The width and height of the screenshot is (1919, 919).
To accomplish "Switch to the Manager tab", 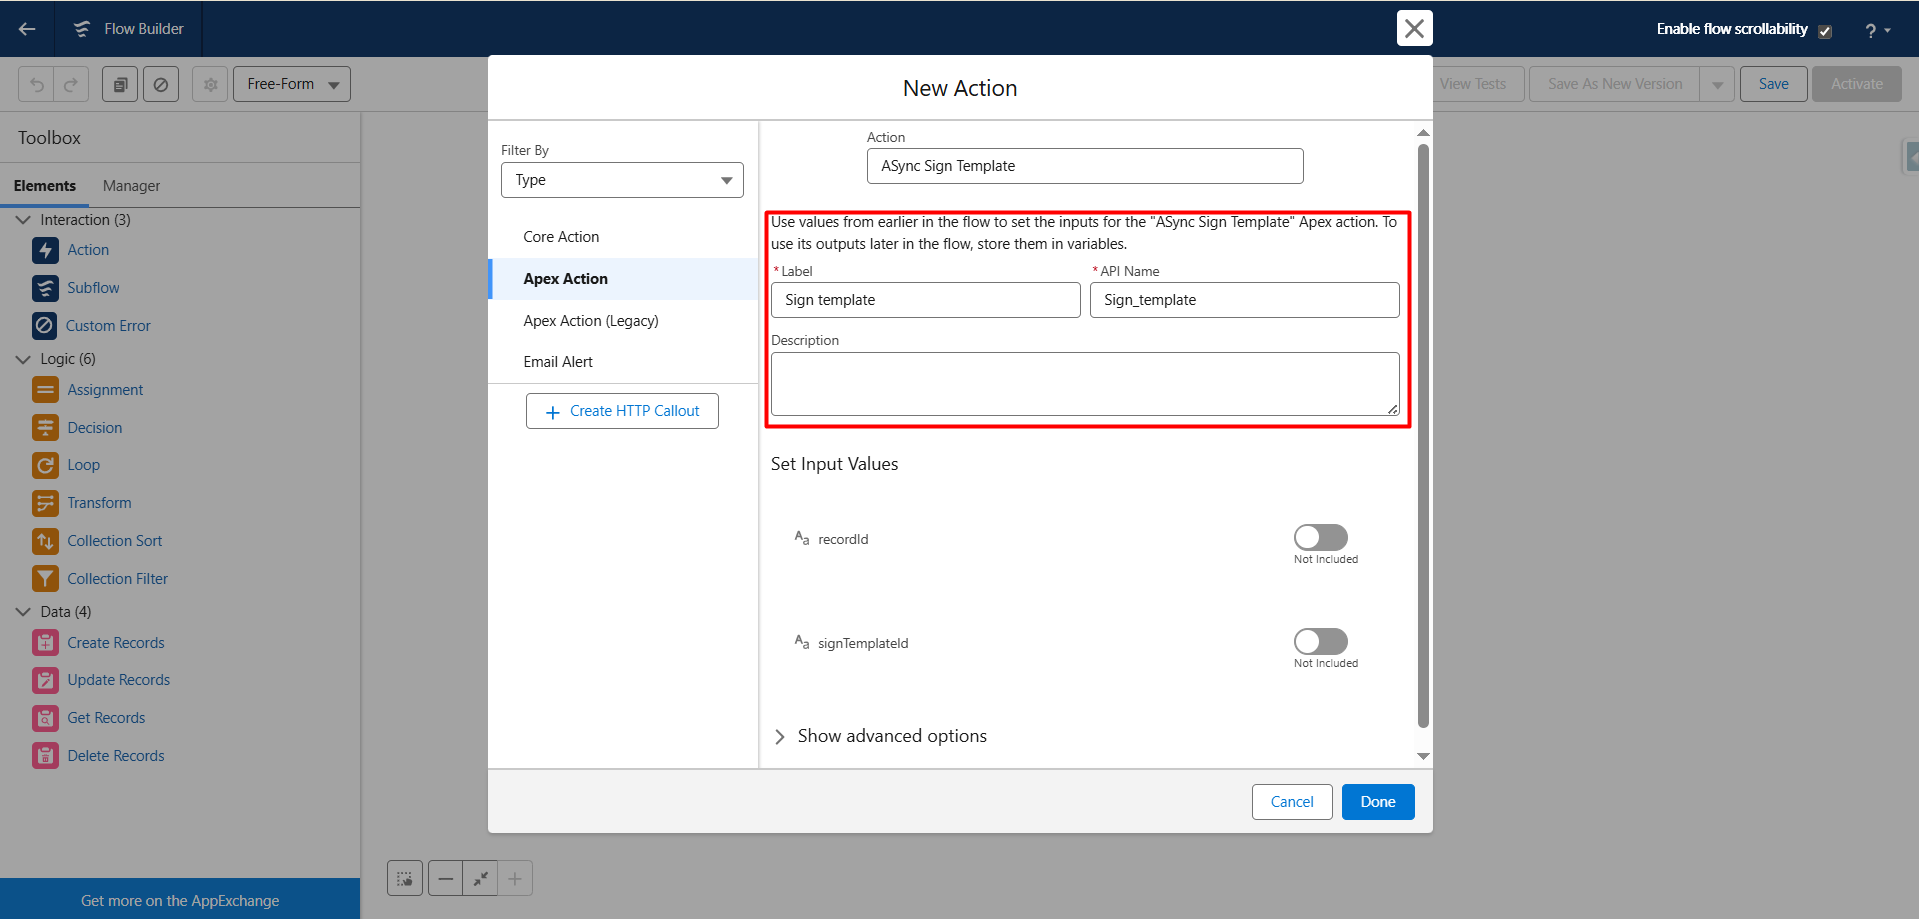I will [131, 186].
